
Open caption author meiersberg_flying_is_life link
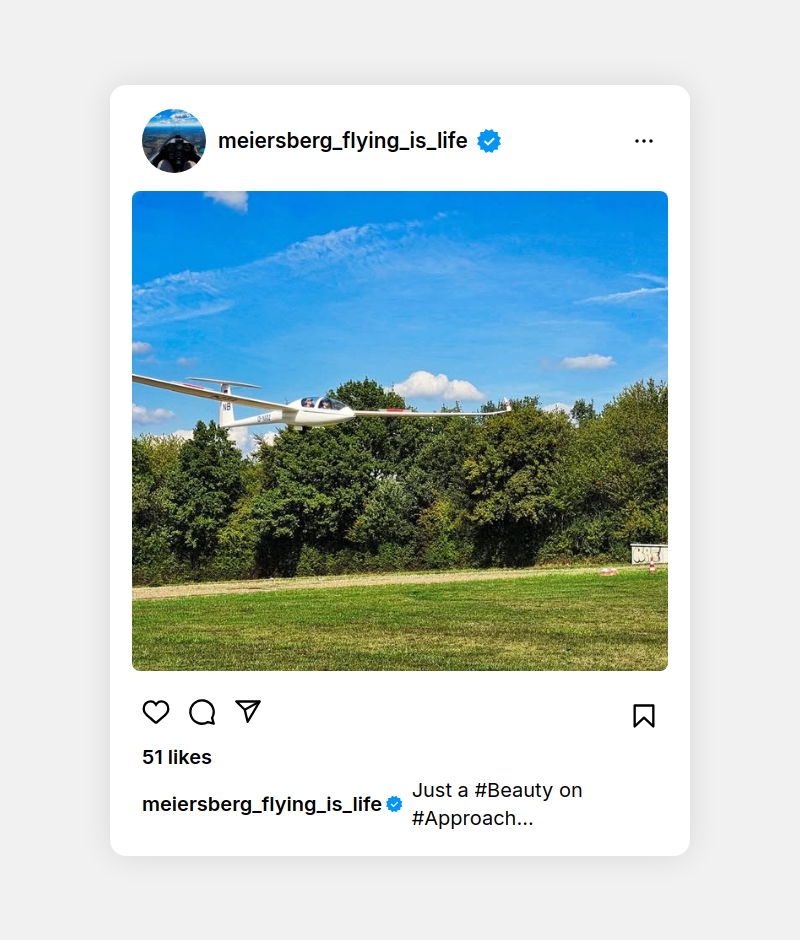click(261, 804)
